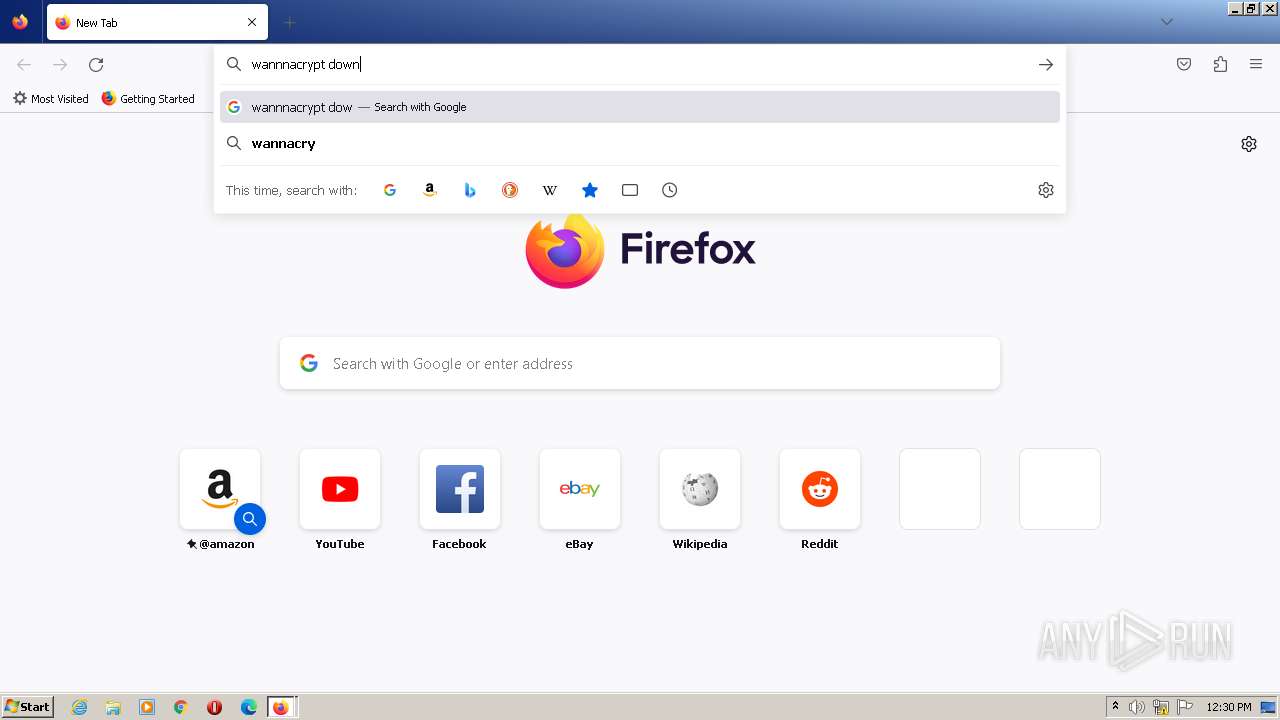This screenshot has height=720, width=1280.
Task: Close the New Tab tab
Action: 252,22
